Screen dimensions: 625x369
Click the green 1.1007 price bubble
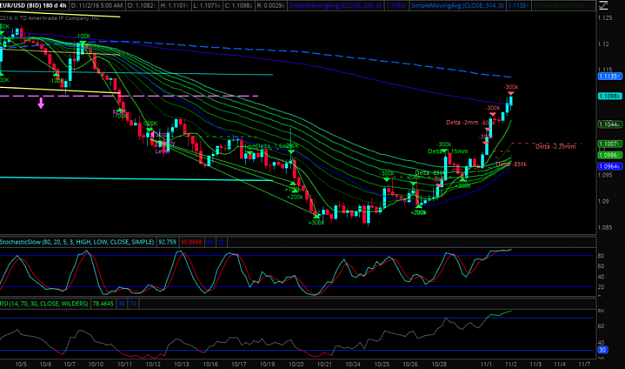[x=609, y=143]
